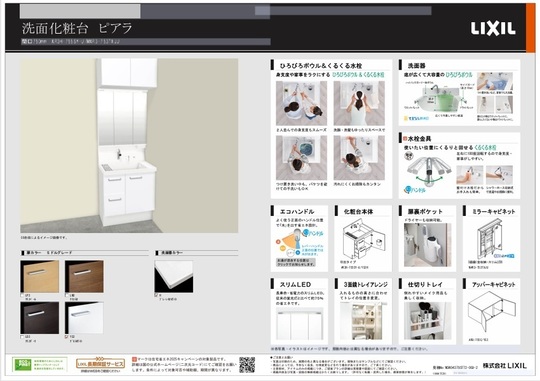Click the main vanity product render image
The image size is (540, 381).
tap(129, 145)
